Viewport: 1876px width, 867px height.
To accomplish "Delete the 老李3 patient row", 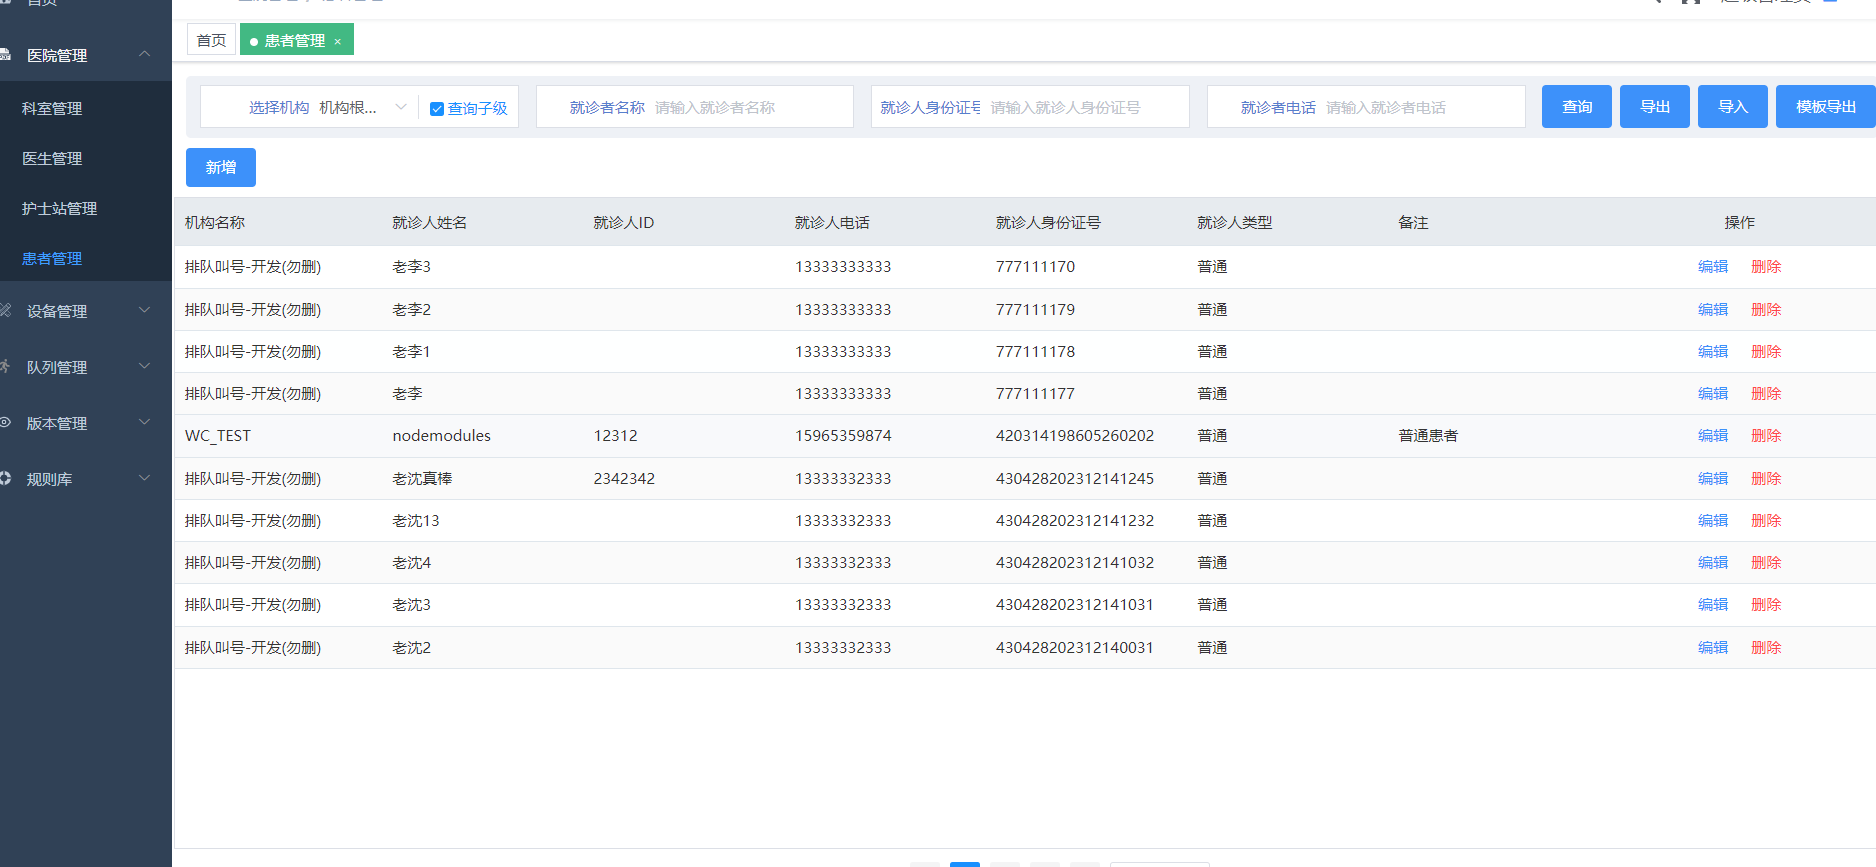I will 1766,267.
